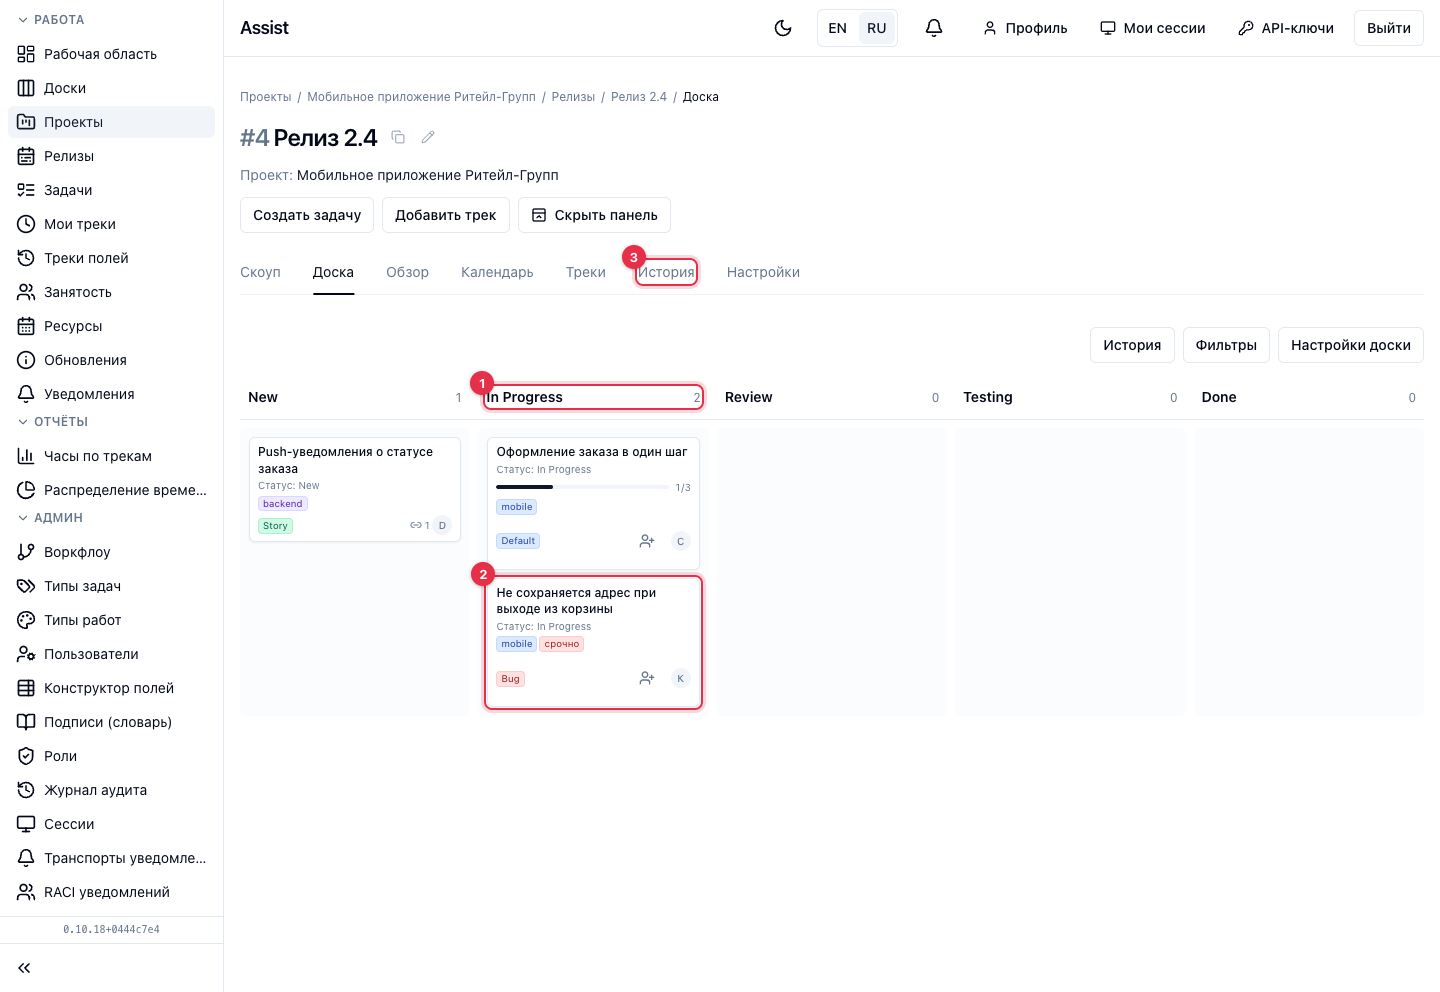Open Доски in sidebar
The width and height of the screenshot is (1440, 992).
(x=112, y=88)
